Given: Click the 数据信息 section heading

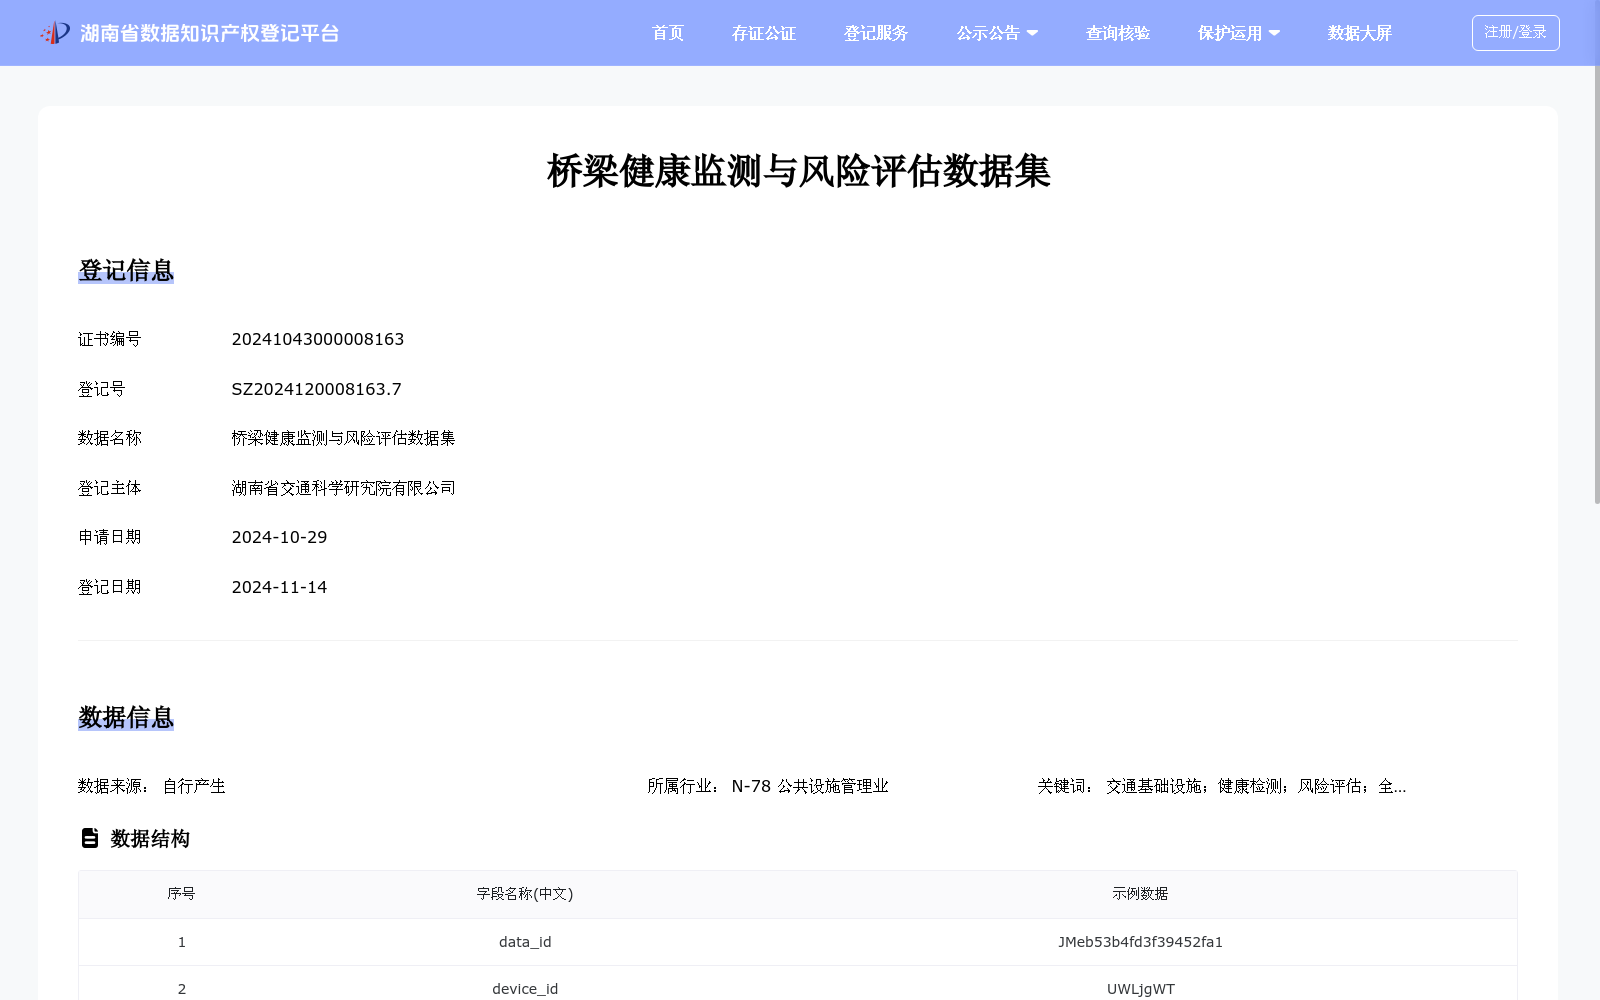Looking at the screenshot, I should pos(126,718).
